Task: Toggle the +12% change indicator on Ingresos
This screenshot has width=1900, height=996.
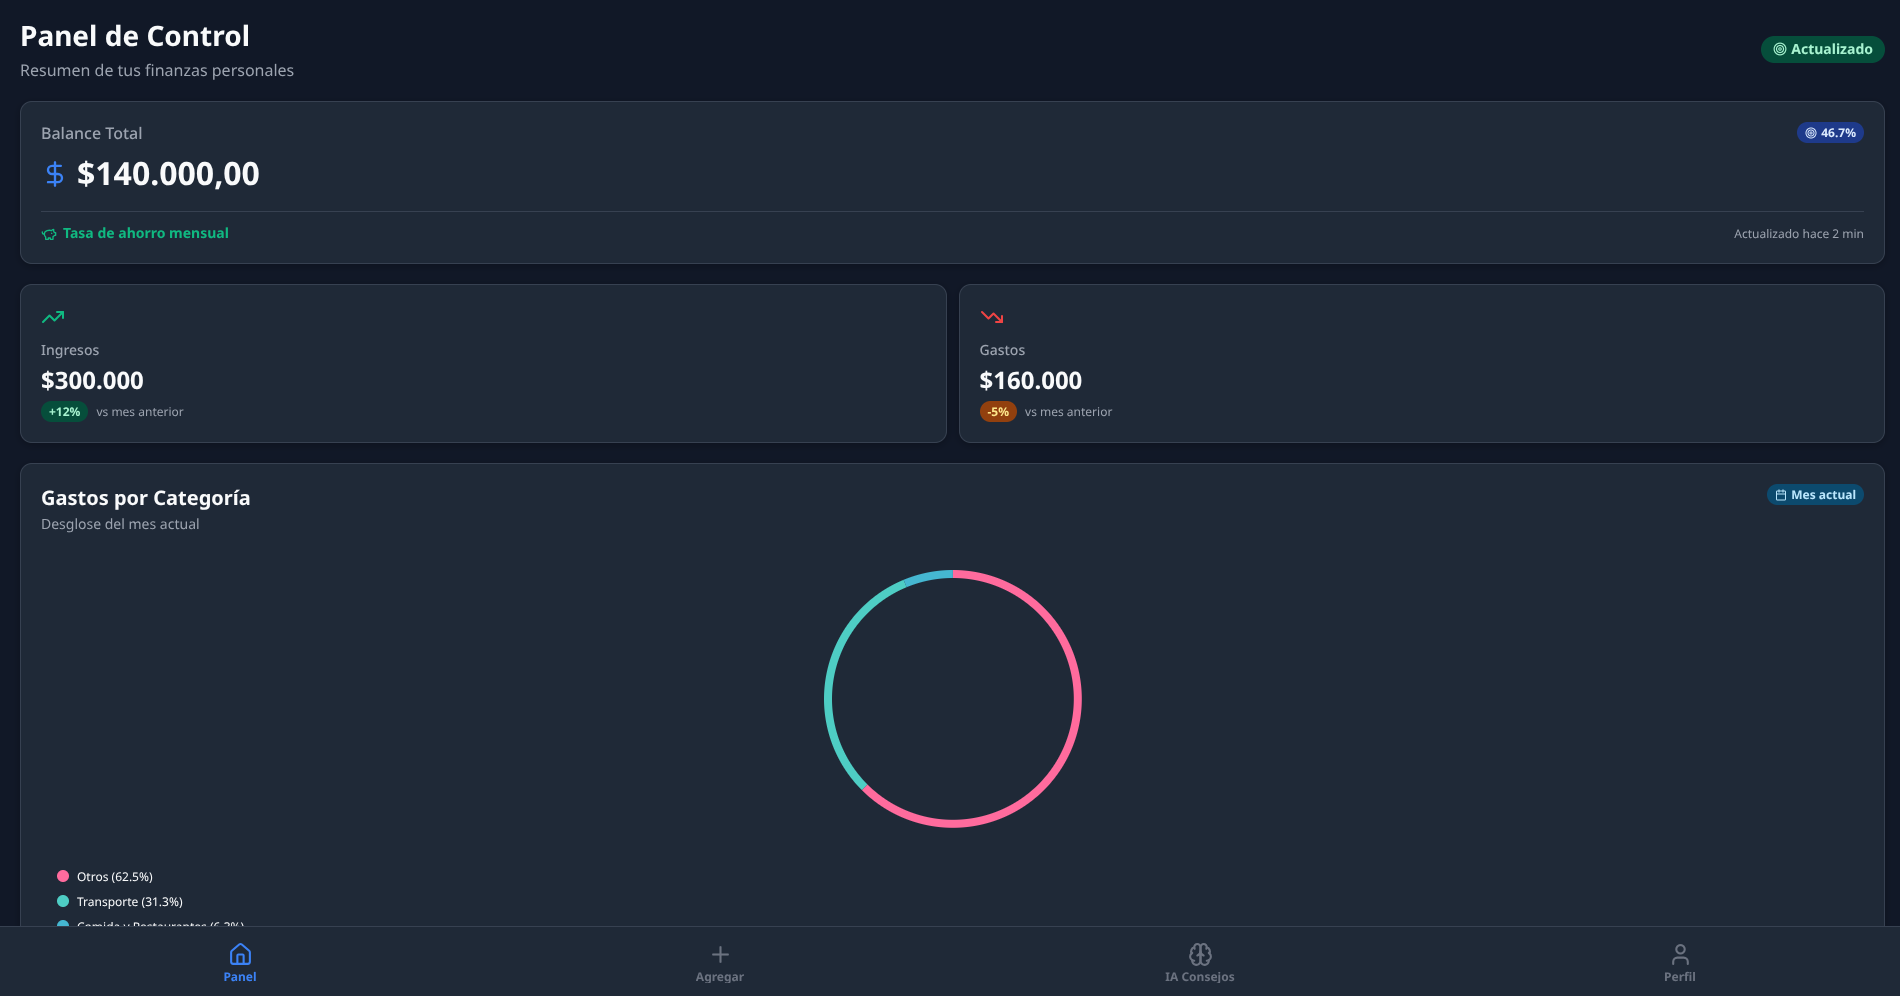Action: point(64,411)
